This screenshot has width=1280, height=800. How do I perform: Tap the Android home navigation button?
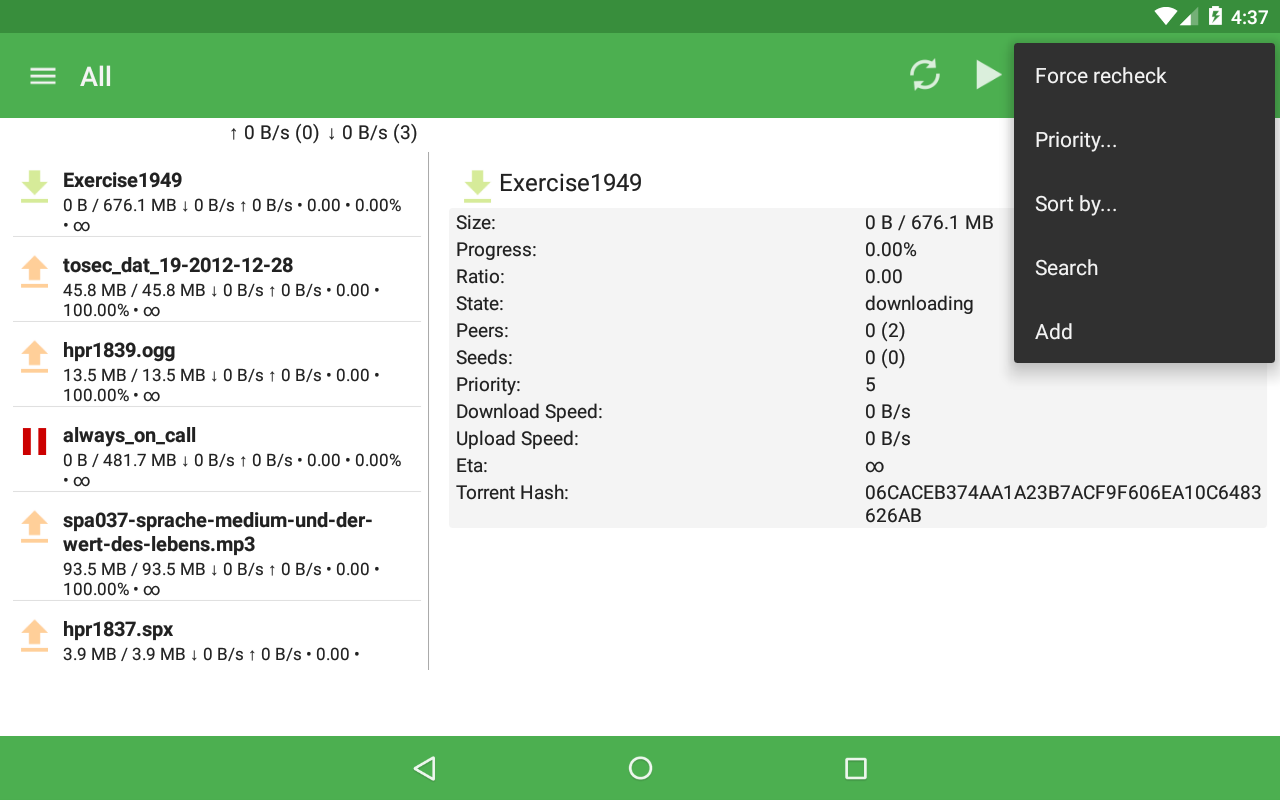point(640,768)
